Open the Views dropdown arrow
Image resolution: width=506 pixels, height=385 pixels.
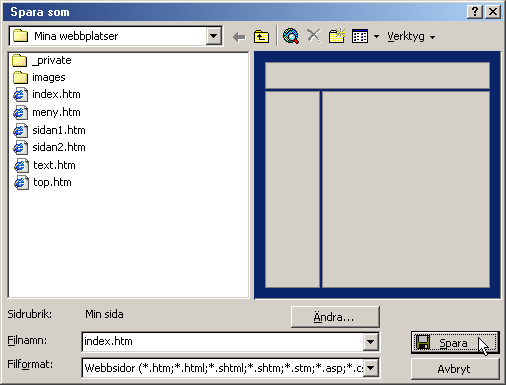pos(376,36)
